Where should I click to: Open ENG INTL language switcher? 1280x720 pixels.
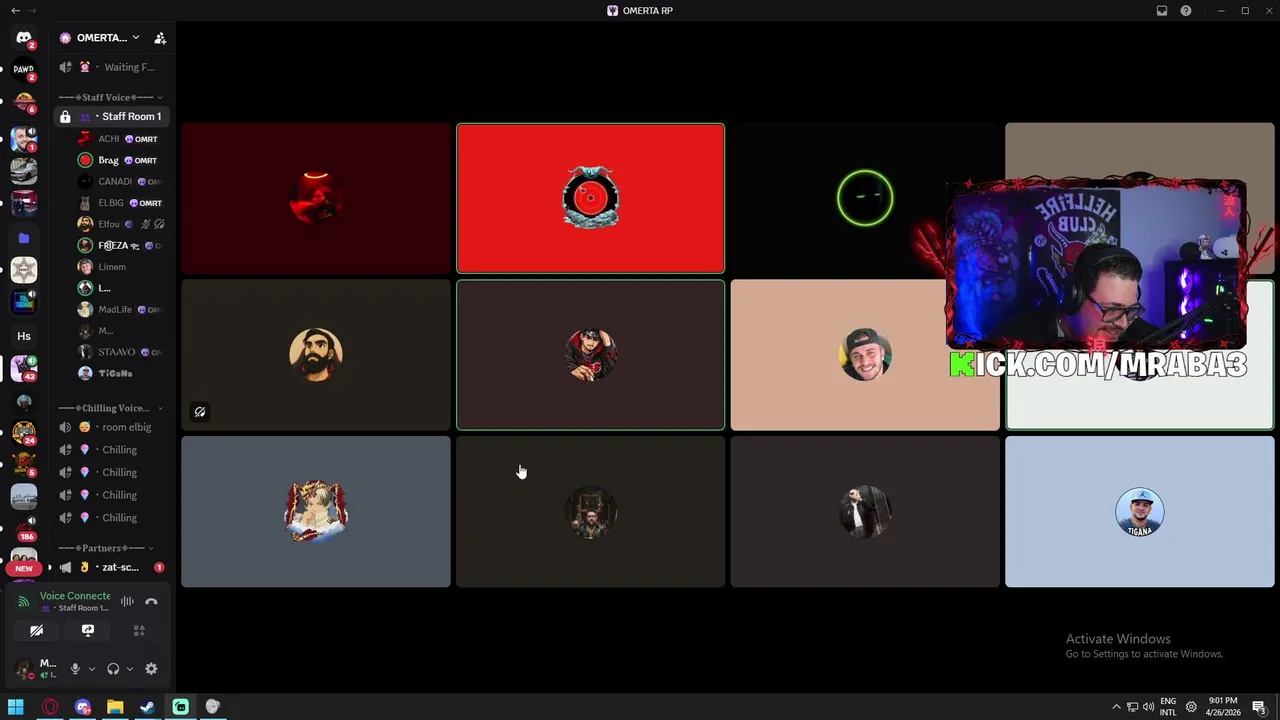coord(1168,707)
